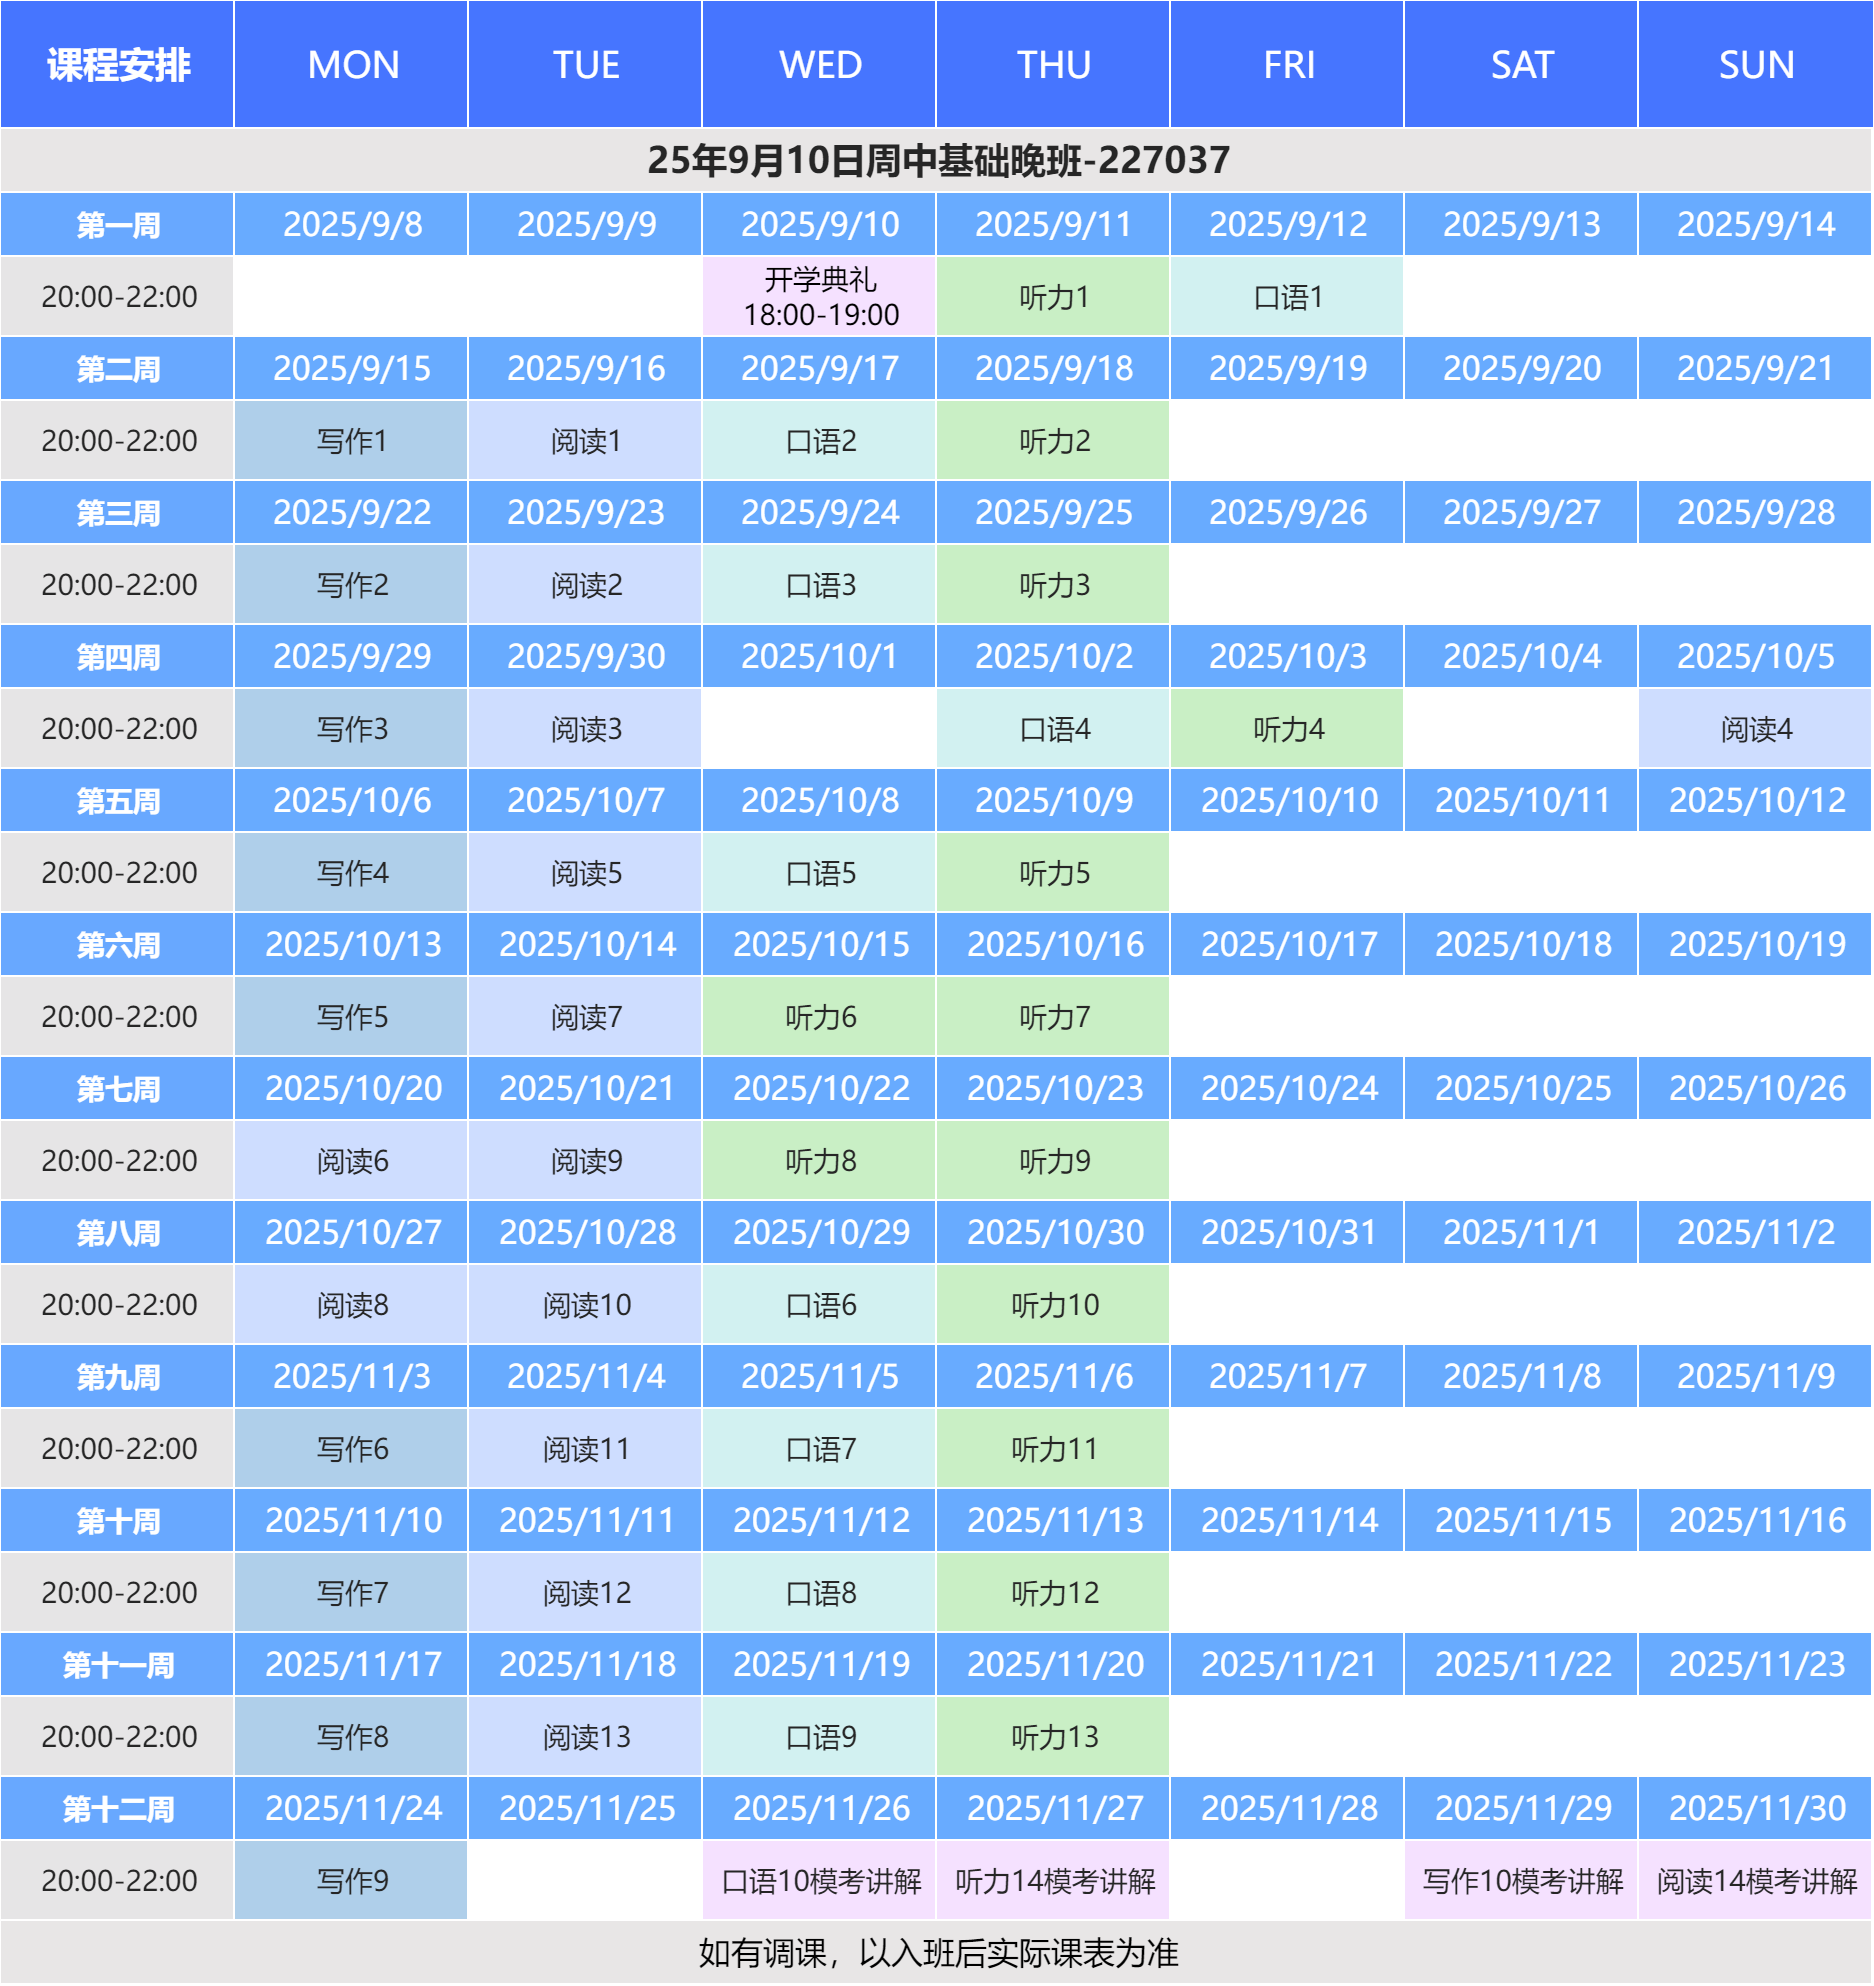This screenshot has height=1986, width=1874.
Task: Click the 阅读14模考讲解 cell
Action: [1755, 1881]
